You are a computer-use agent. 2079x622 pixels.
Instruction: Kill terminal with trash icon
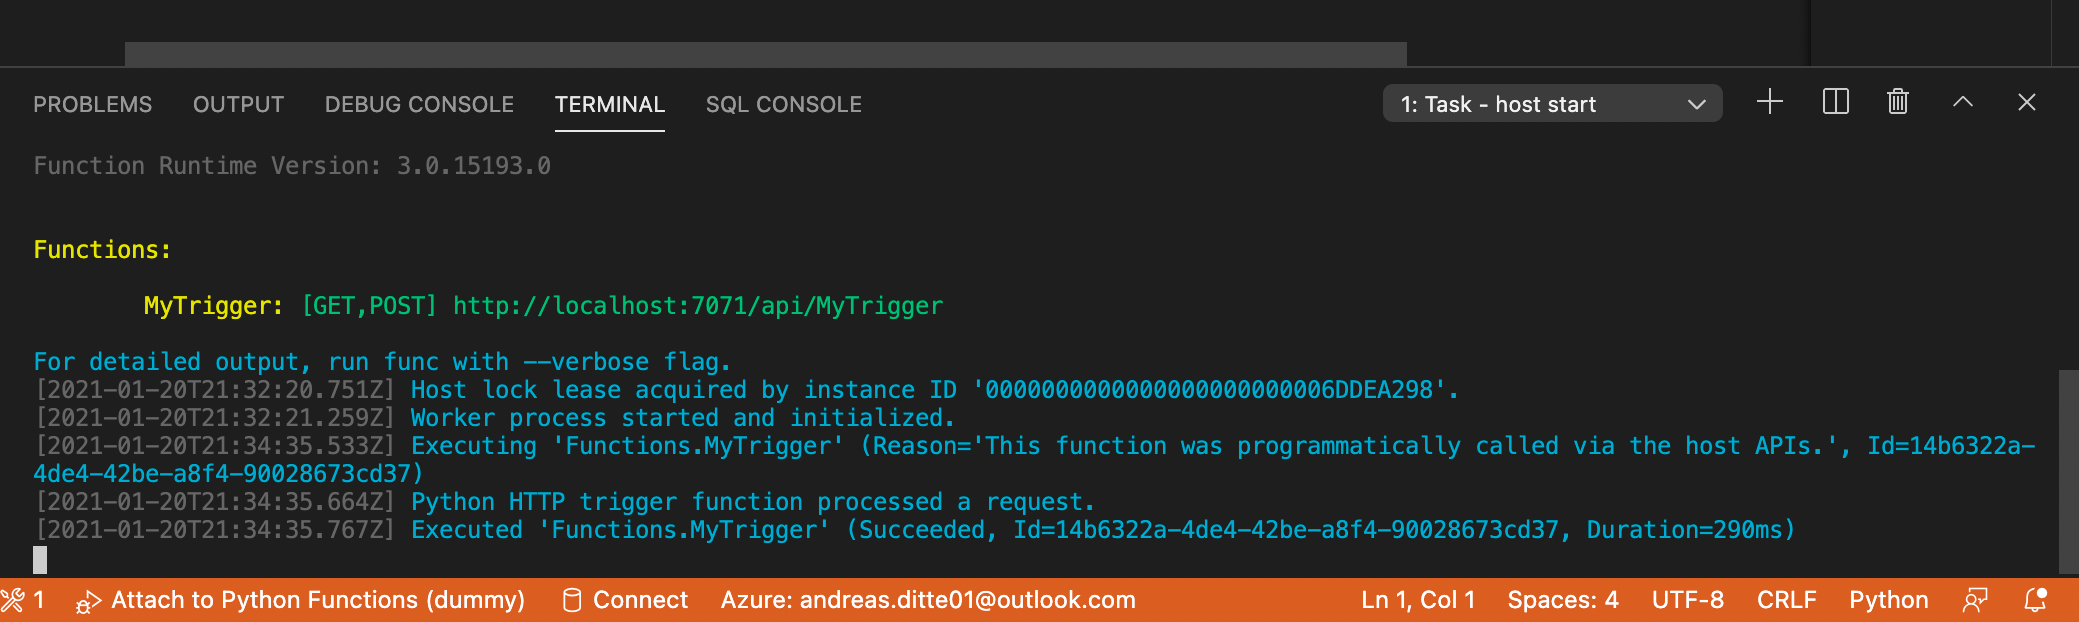point(1898,102)
